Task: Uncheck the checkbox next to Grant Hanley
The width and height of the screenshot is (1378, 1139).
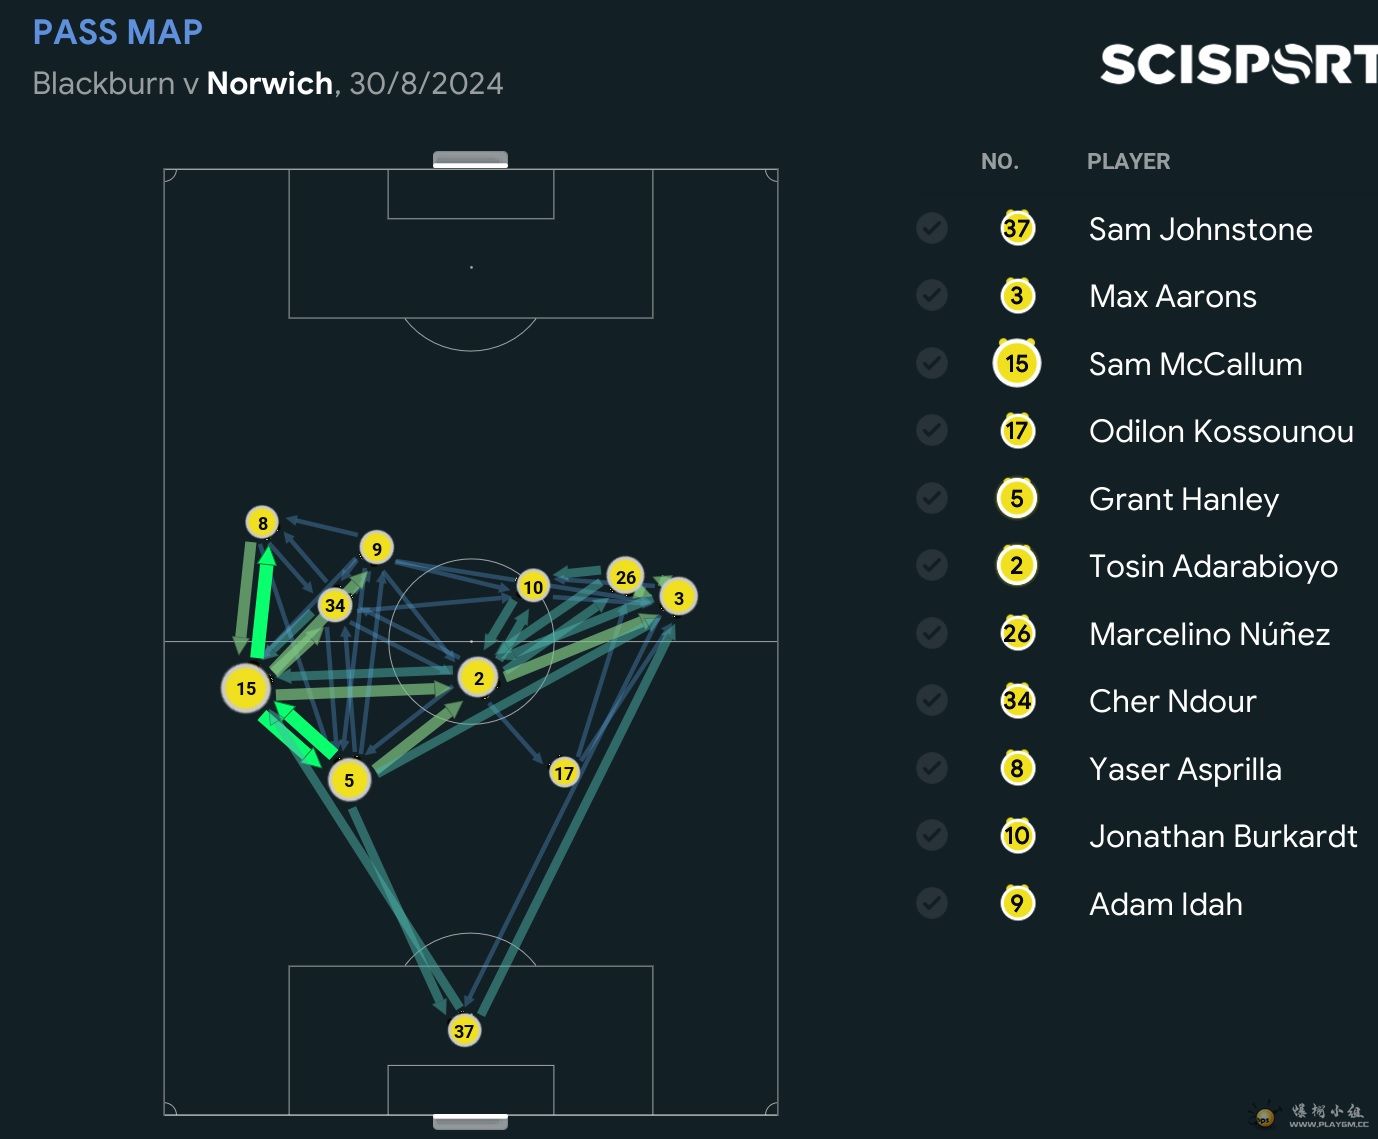Action: click(x=932, y=498)
